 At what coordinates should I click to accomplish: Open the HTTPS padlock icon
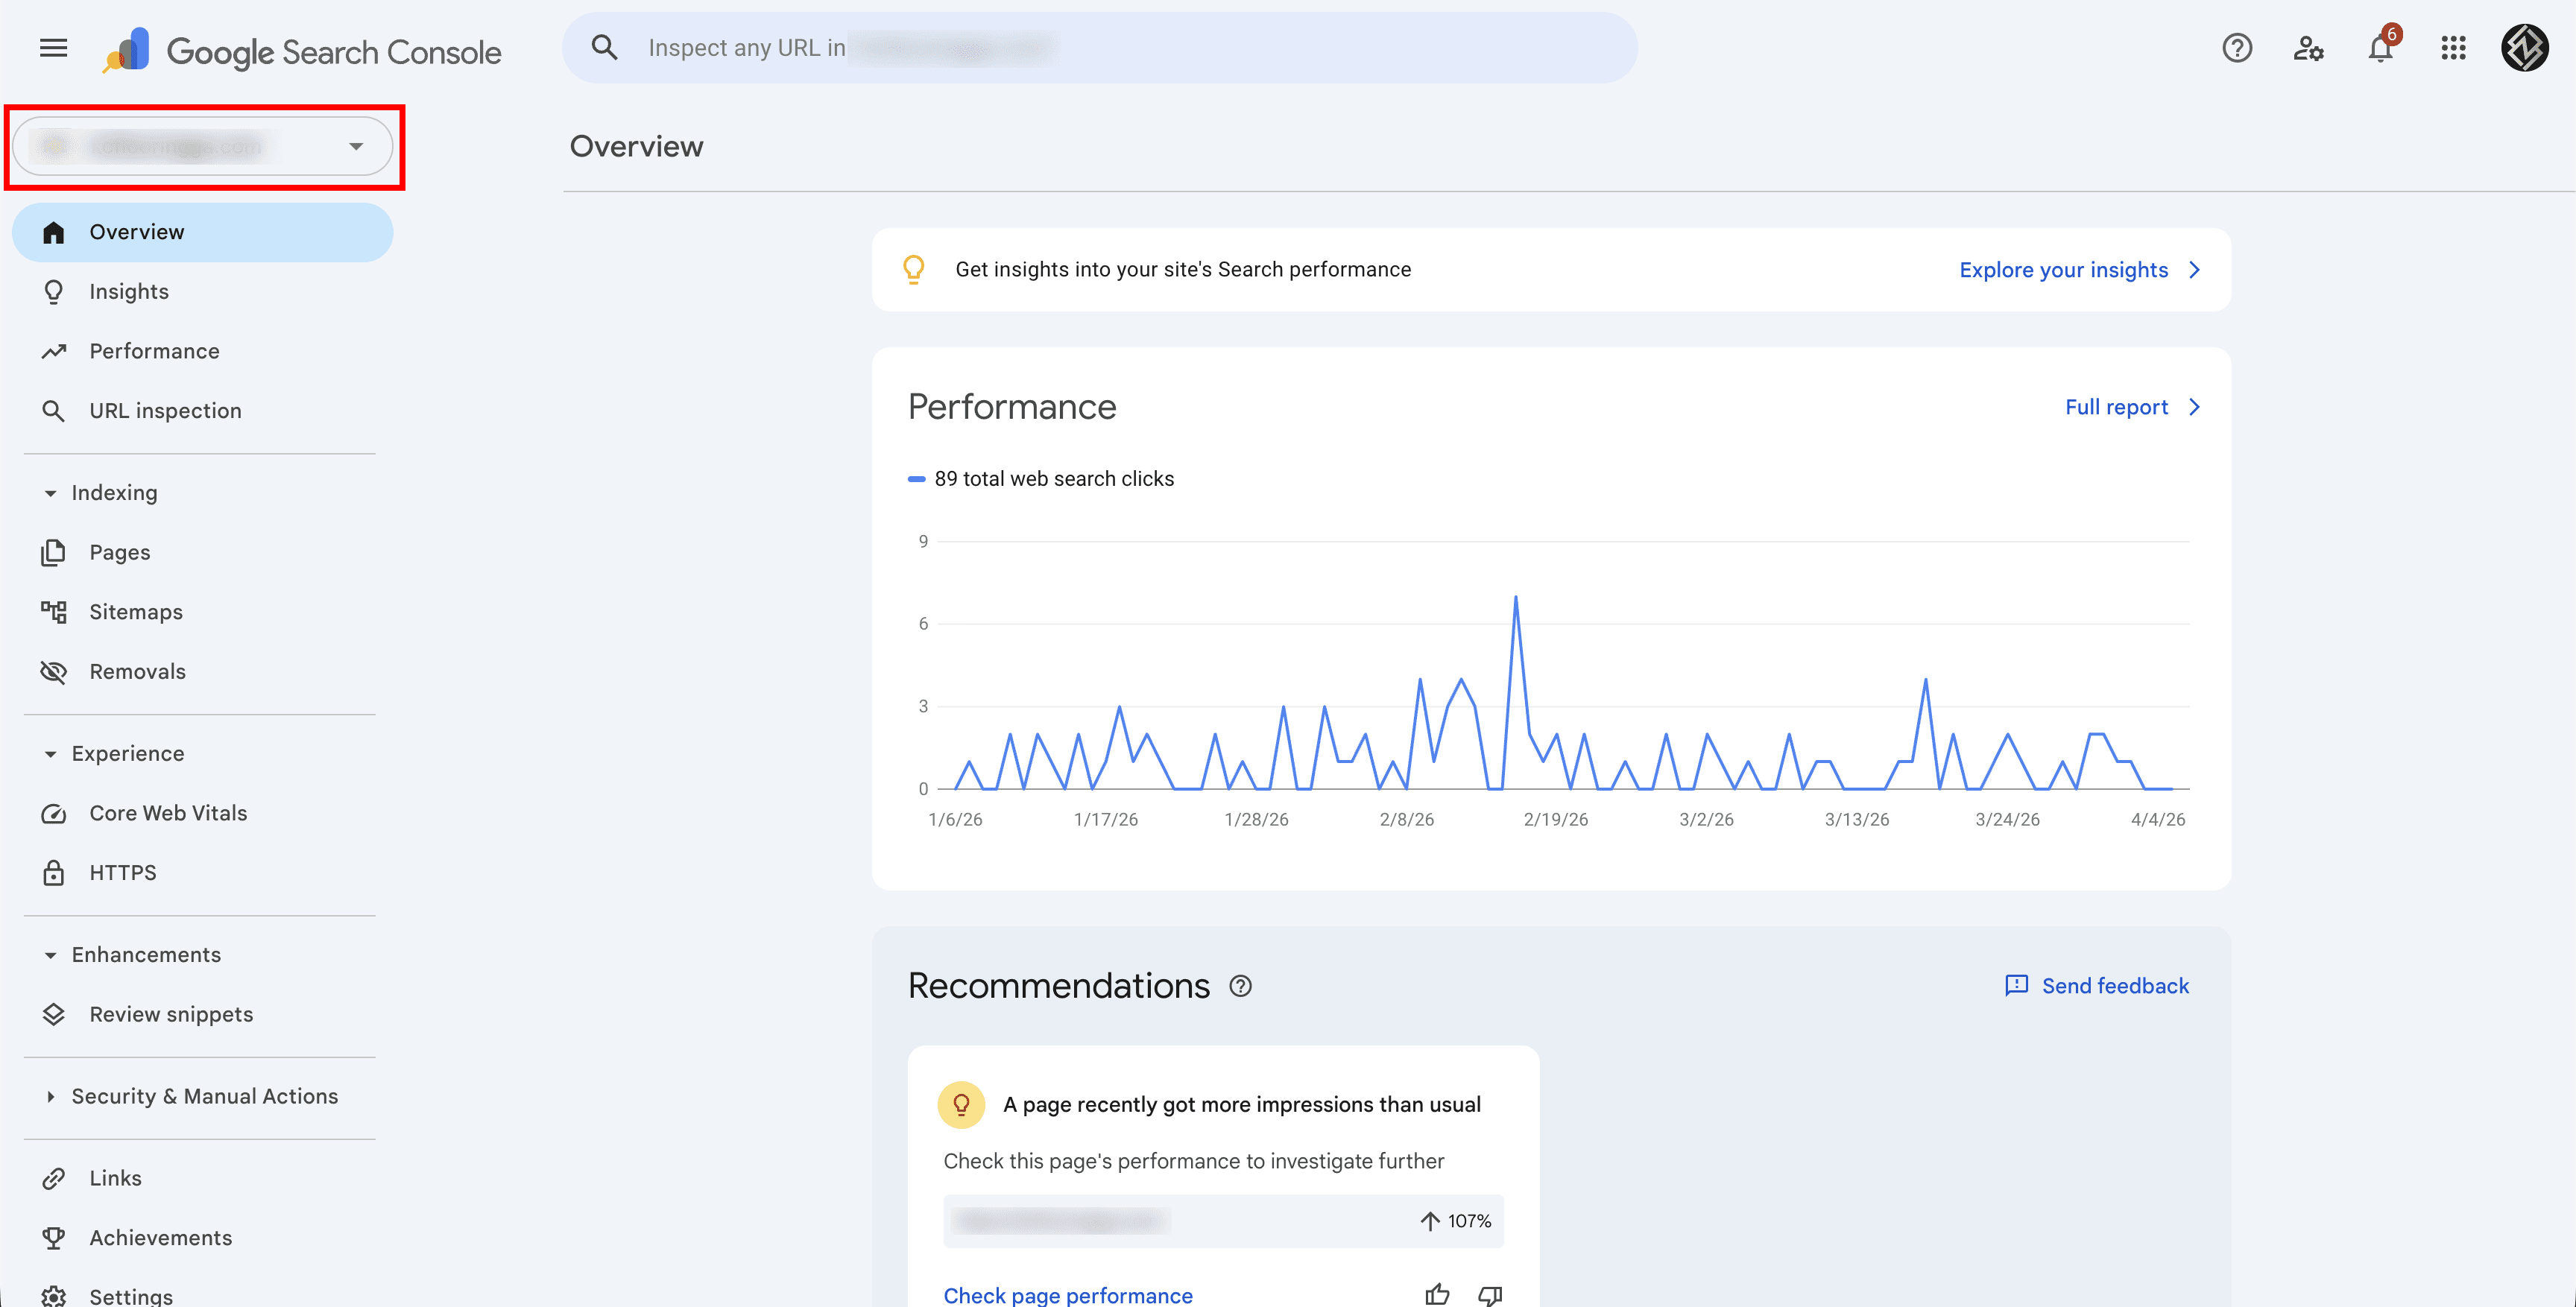[54, 872]
